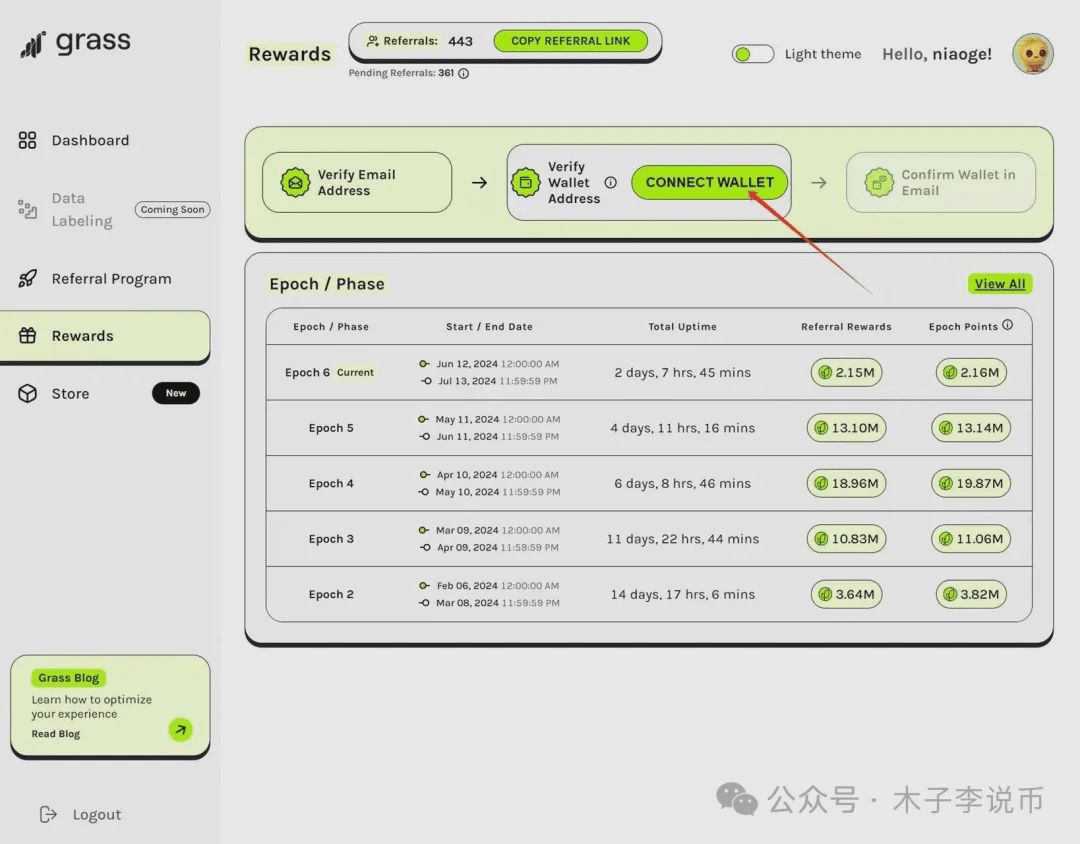This screenshot has width=1080, height=844.
Task: Click the grass logo icon
Action: pos(32,45)
